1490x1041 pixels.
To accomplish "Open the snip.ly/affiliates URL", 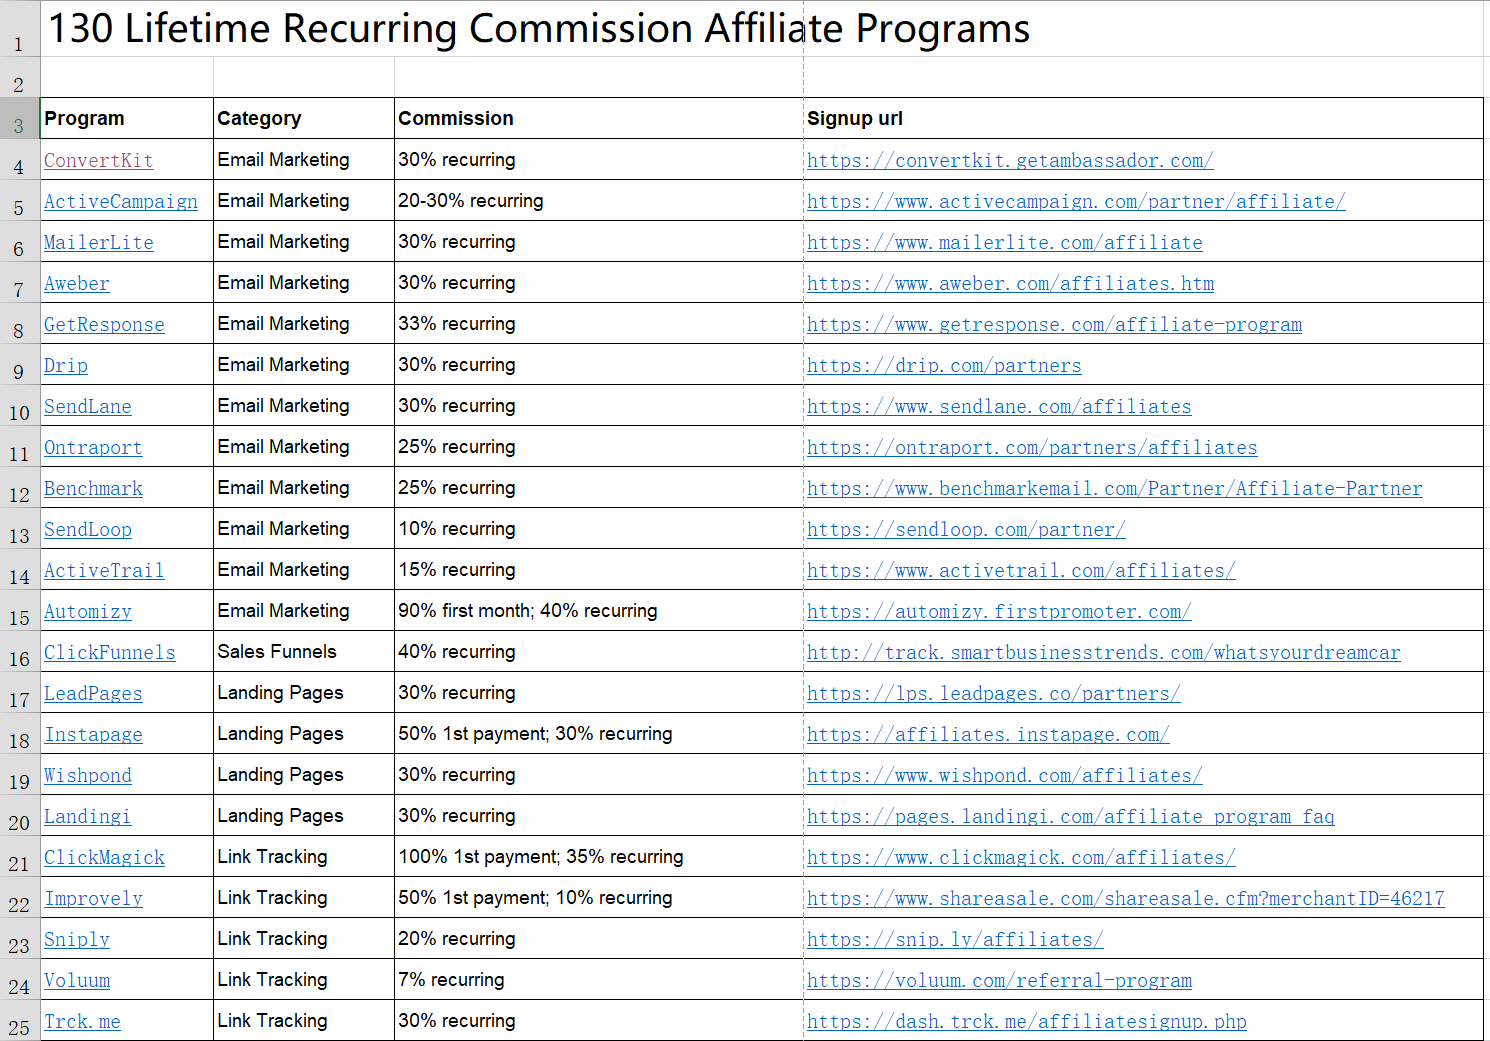I will [955, 939].
